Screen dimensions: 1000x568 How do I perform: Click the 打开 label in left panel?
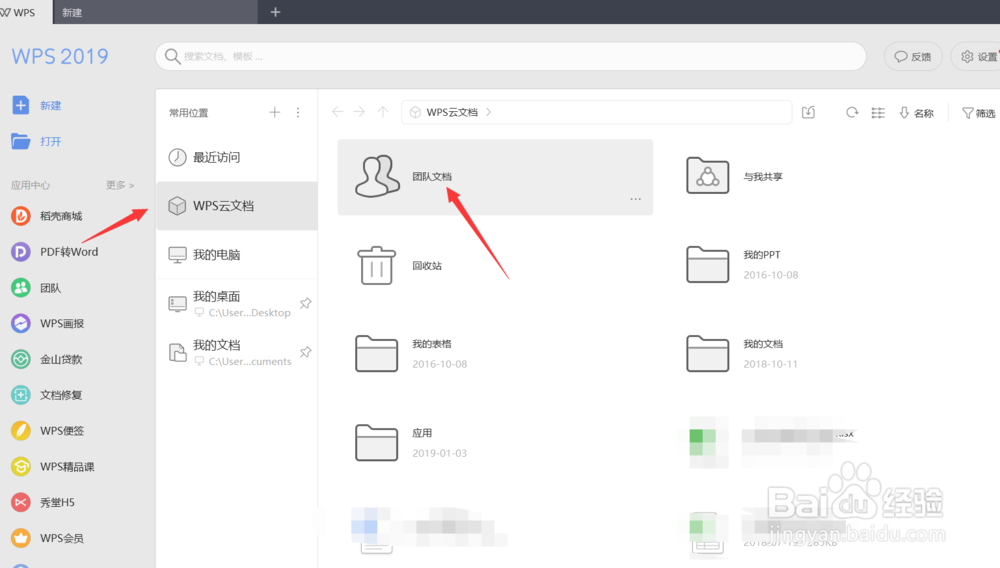[50, 142]
